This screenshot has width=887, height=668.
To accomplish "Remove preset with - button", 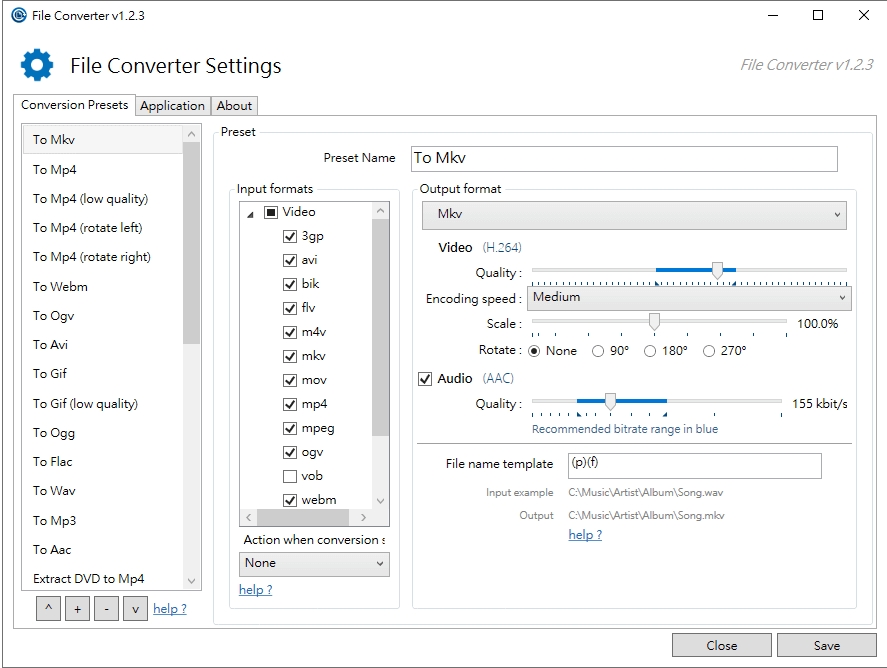I will click(107, 609).
